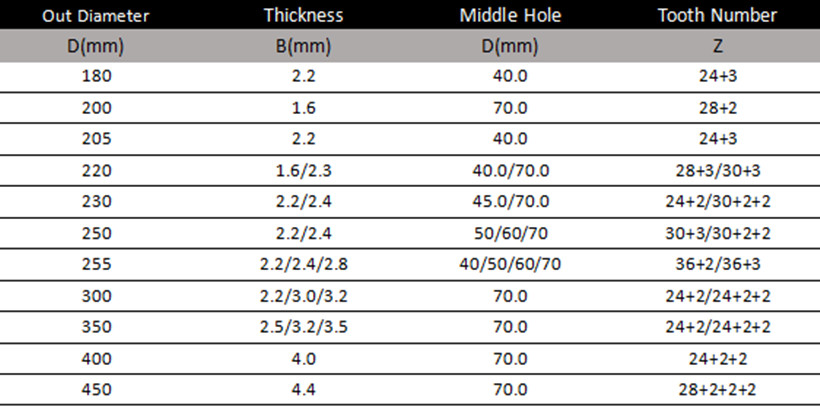Click the Middle Hole column header
The width and height of the screenshot is (820, 410).
click(510, 15)
